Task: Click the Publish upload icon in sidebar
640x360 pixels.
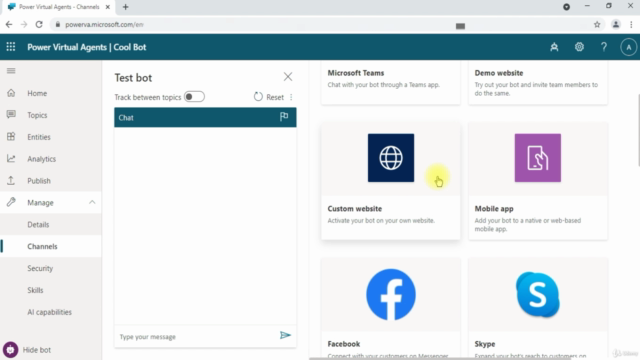Action: coord(11,180)
